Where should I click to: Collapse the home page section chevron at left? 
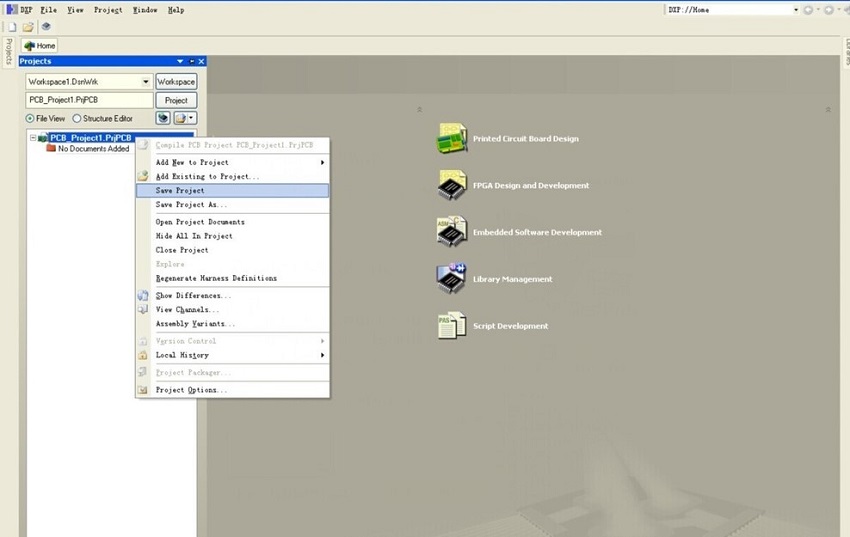click(419, 109)
